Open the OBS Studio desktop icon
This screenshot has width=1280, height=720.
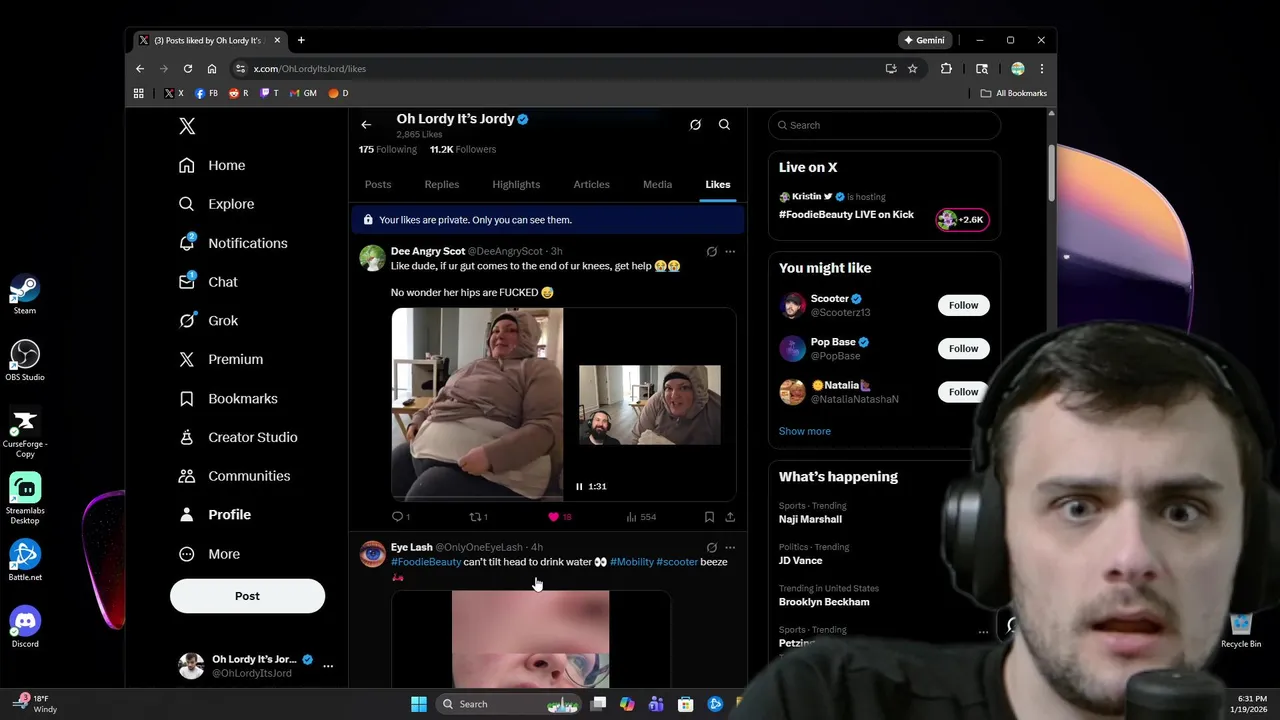coord(25,361)
